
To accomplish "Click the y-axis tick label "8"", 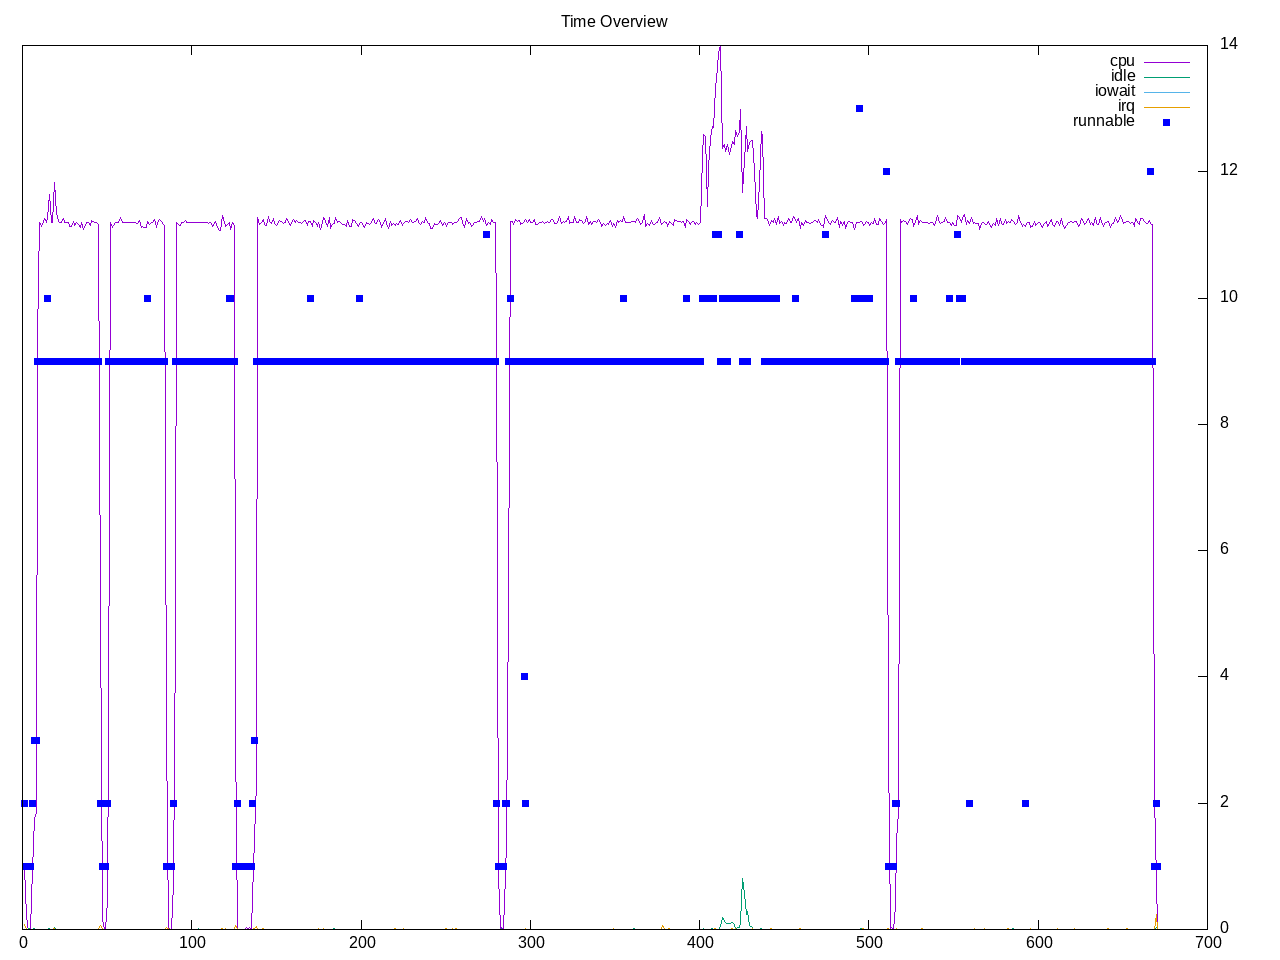I will pos(1224,423).
